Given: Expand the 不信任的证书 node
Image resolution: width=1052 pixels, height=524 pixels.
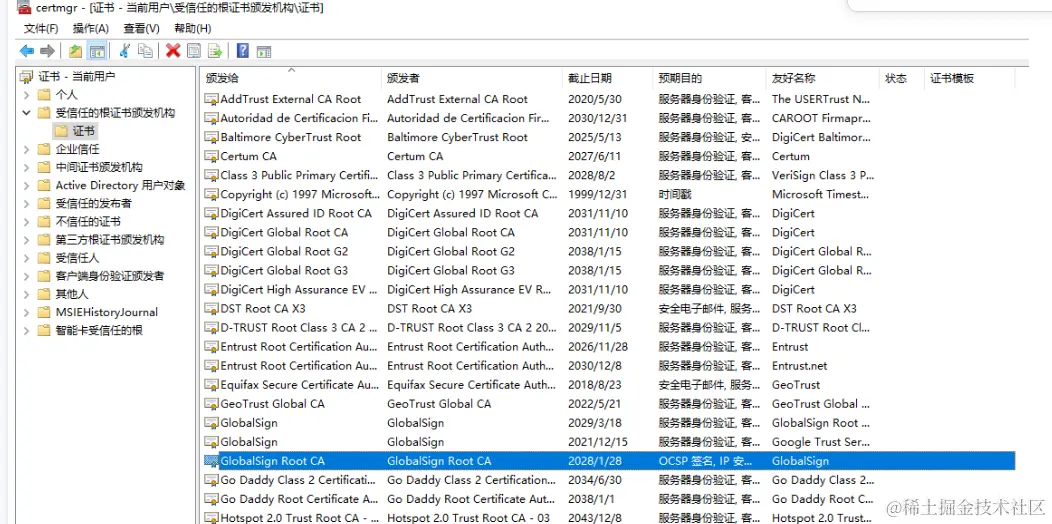Looking at the screenshot, I should (x=26, y=221).
